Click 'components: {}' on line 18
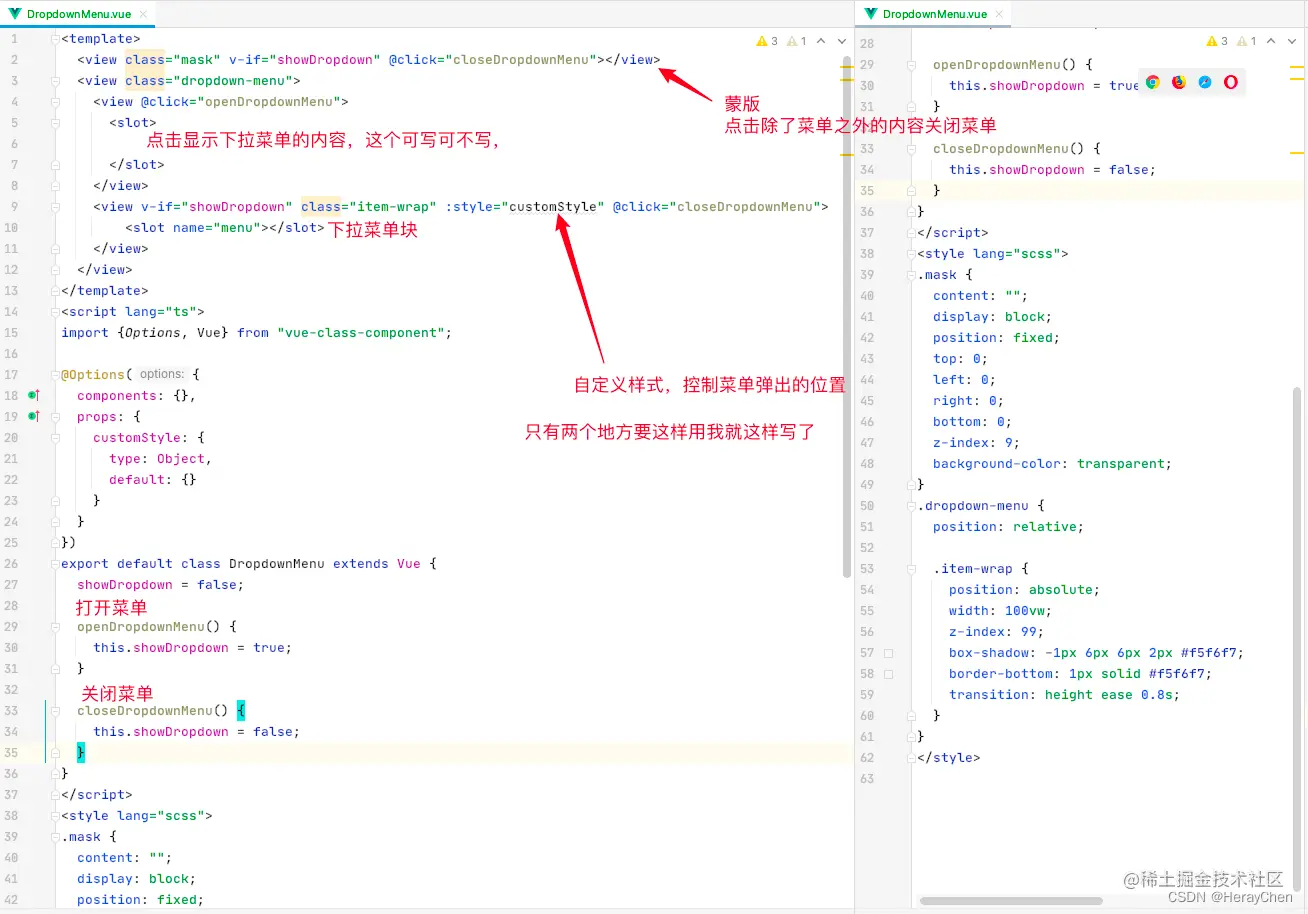The height and width of the screenshot is (914, 1308). click(133, 396)
